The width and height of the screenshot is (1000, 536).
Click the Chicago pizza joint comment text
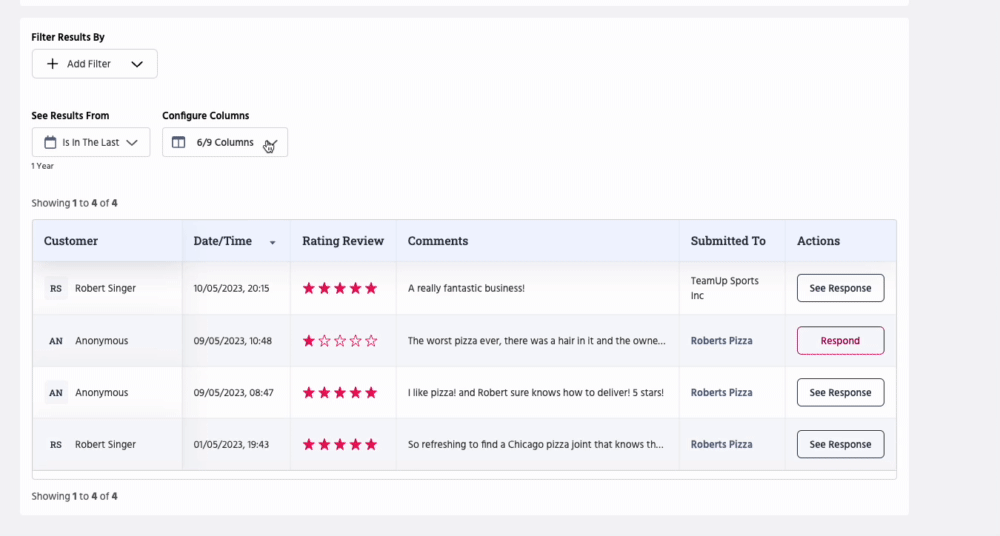click(x=535, y=444)
